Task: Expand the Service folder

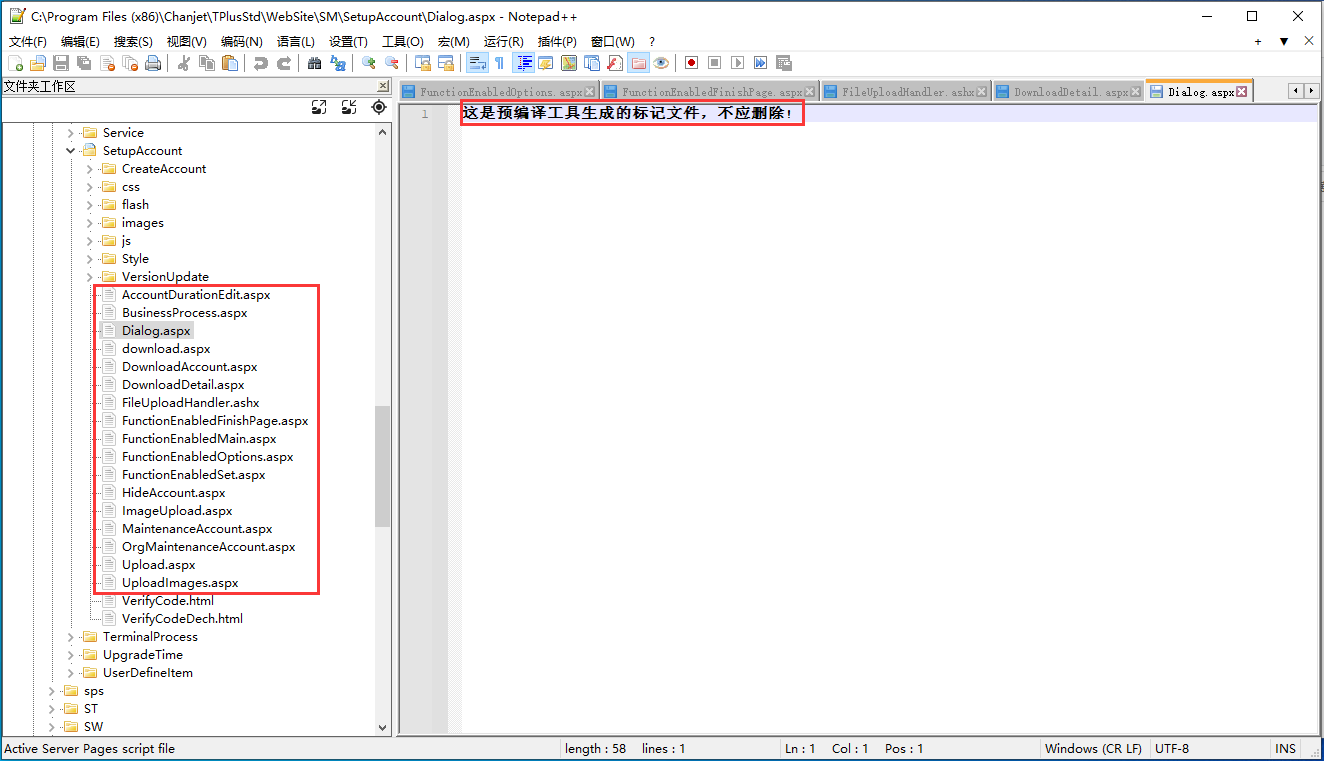Action: tap(70, 133)
